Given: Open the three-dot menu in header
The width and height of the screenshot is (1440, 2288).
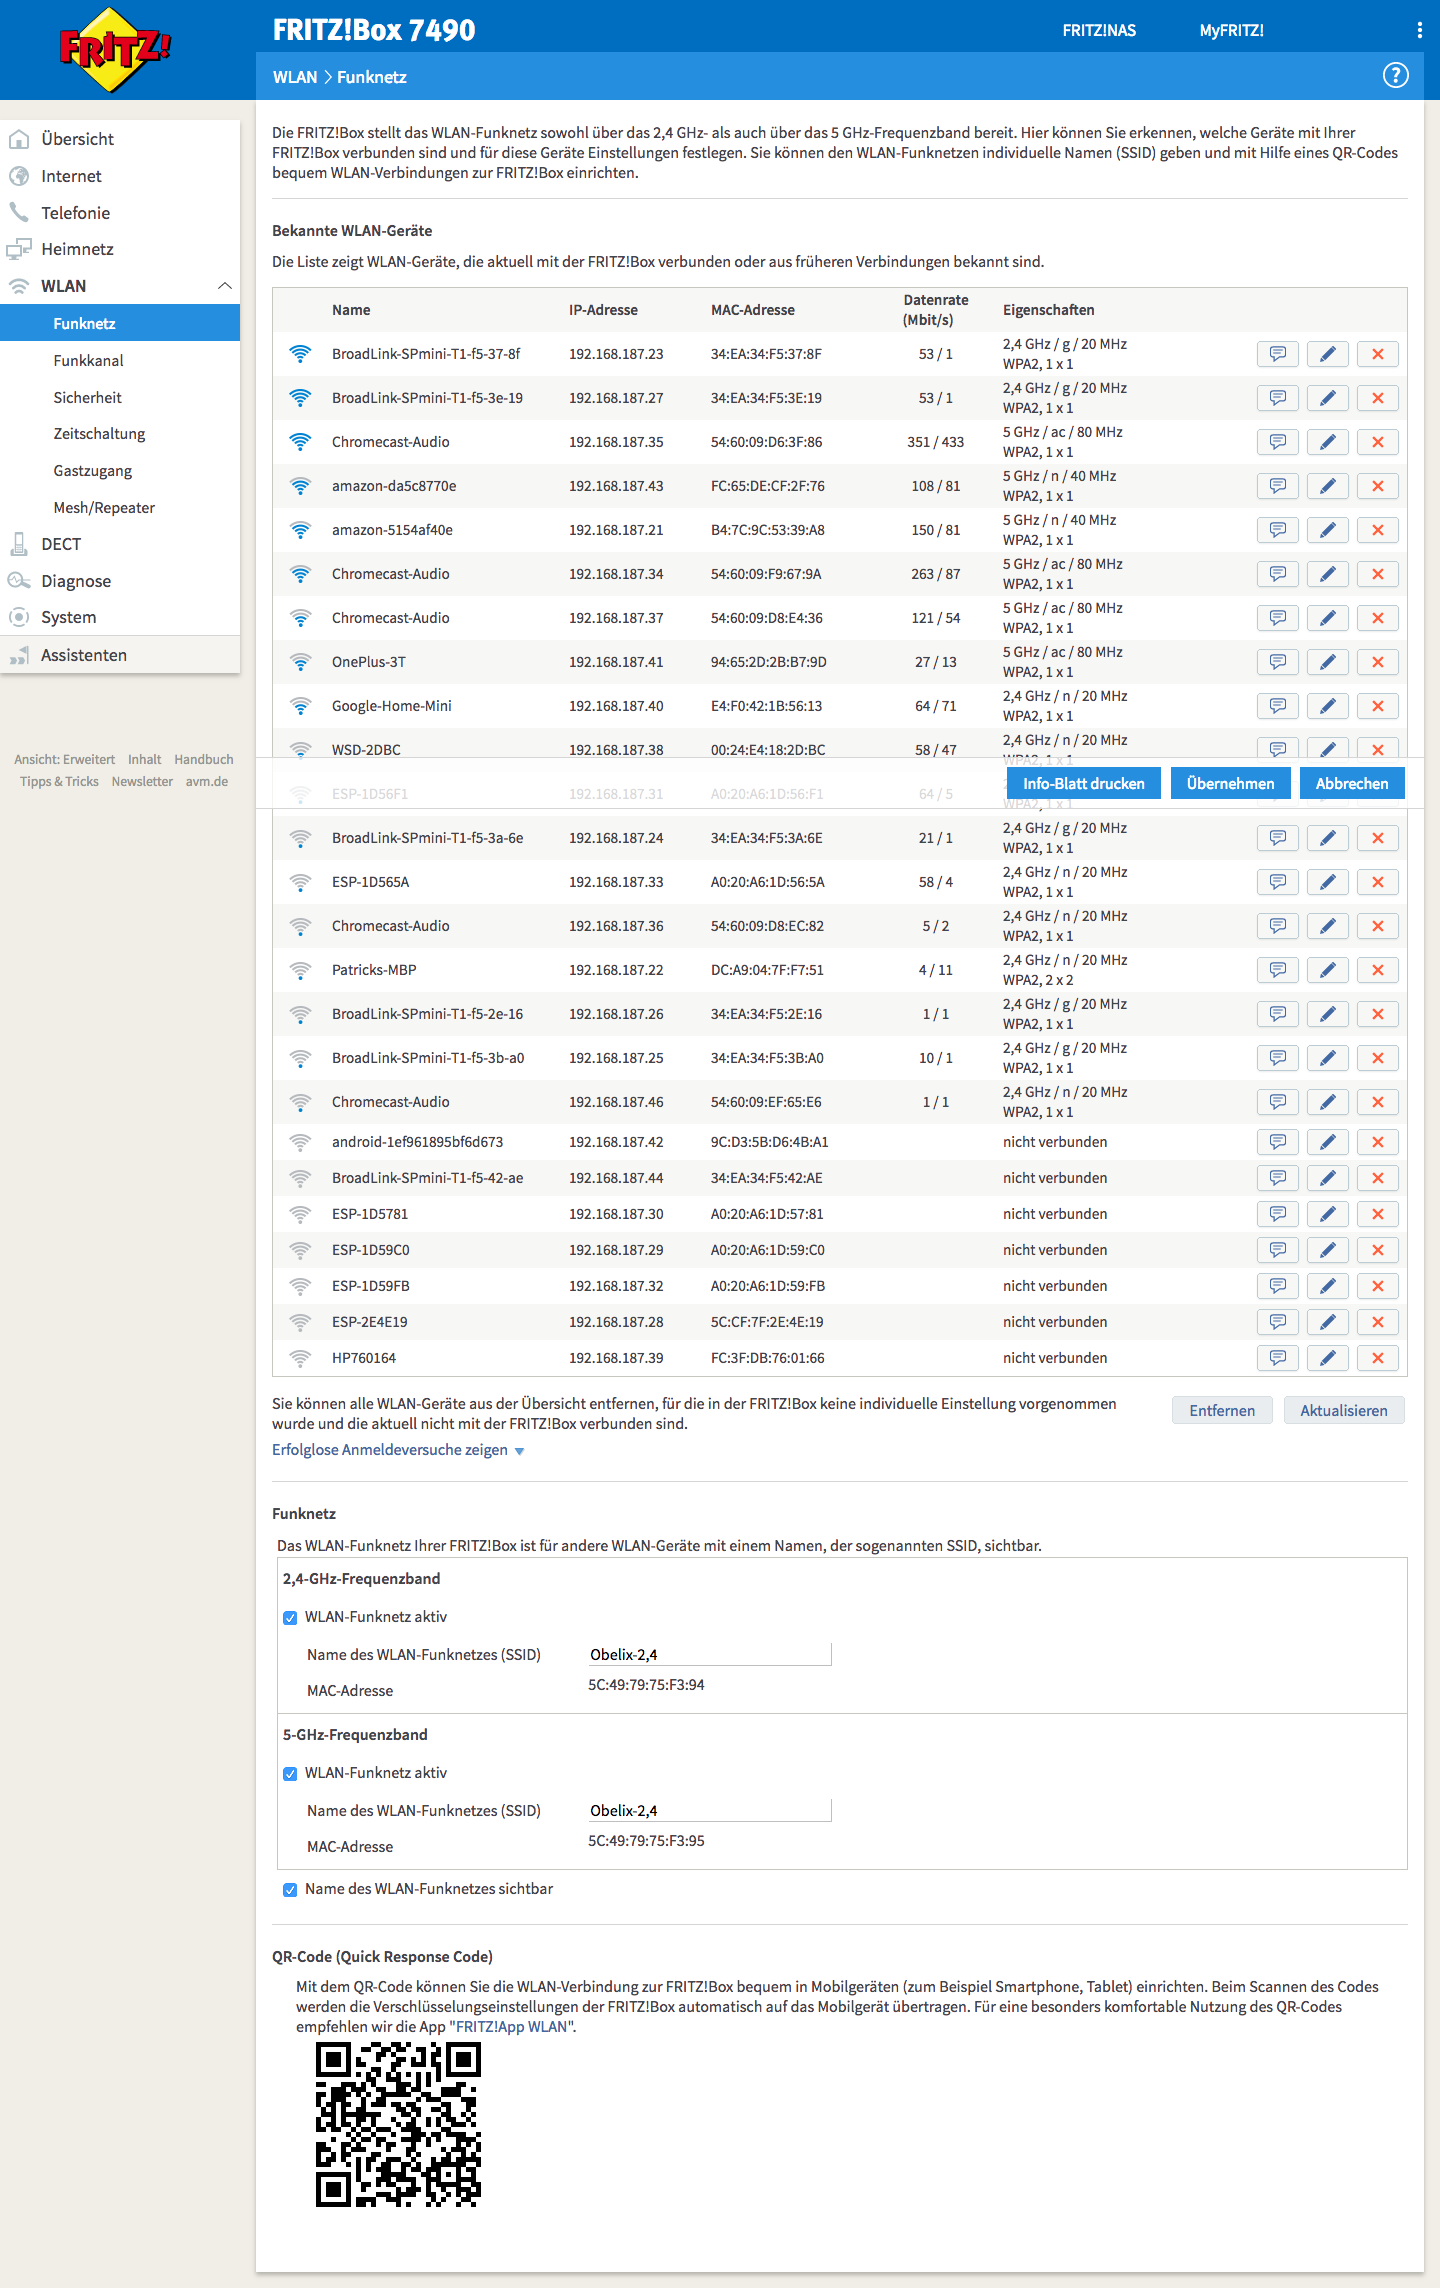Looking at the screenshot, I should point(1419,30).
